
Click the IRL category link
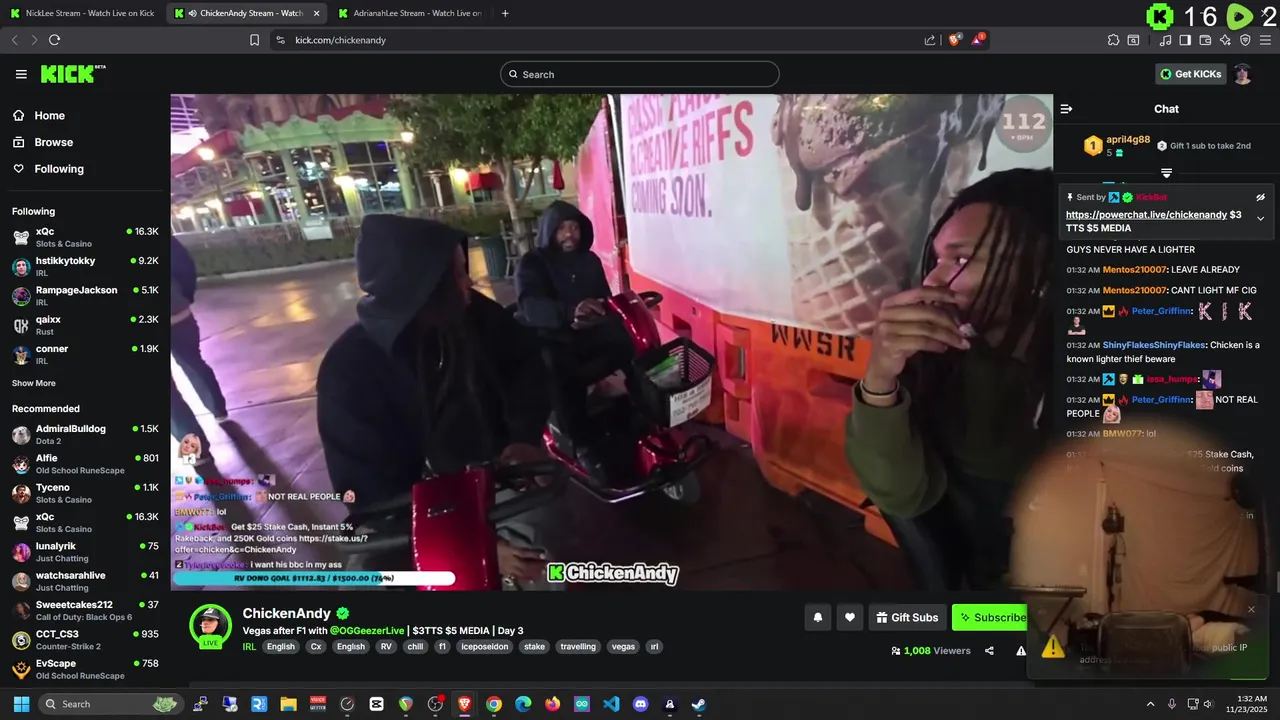click(x=249, y=646)
